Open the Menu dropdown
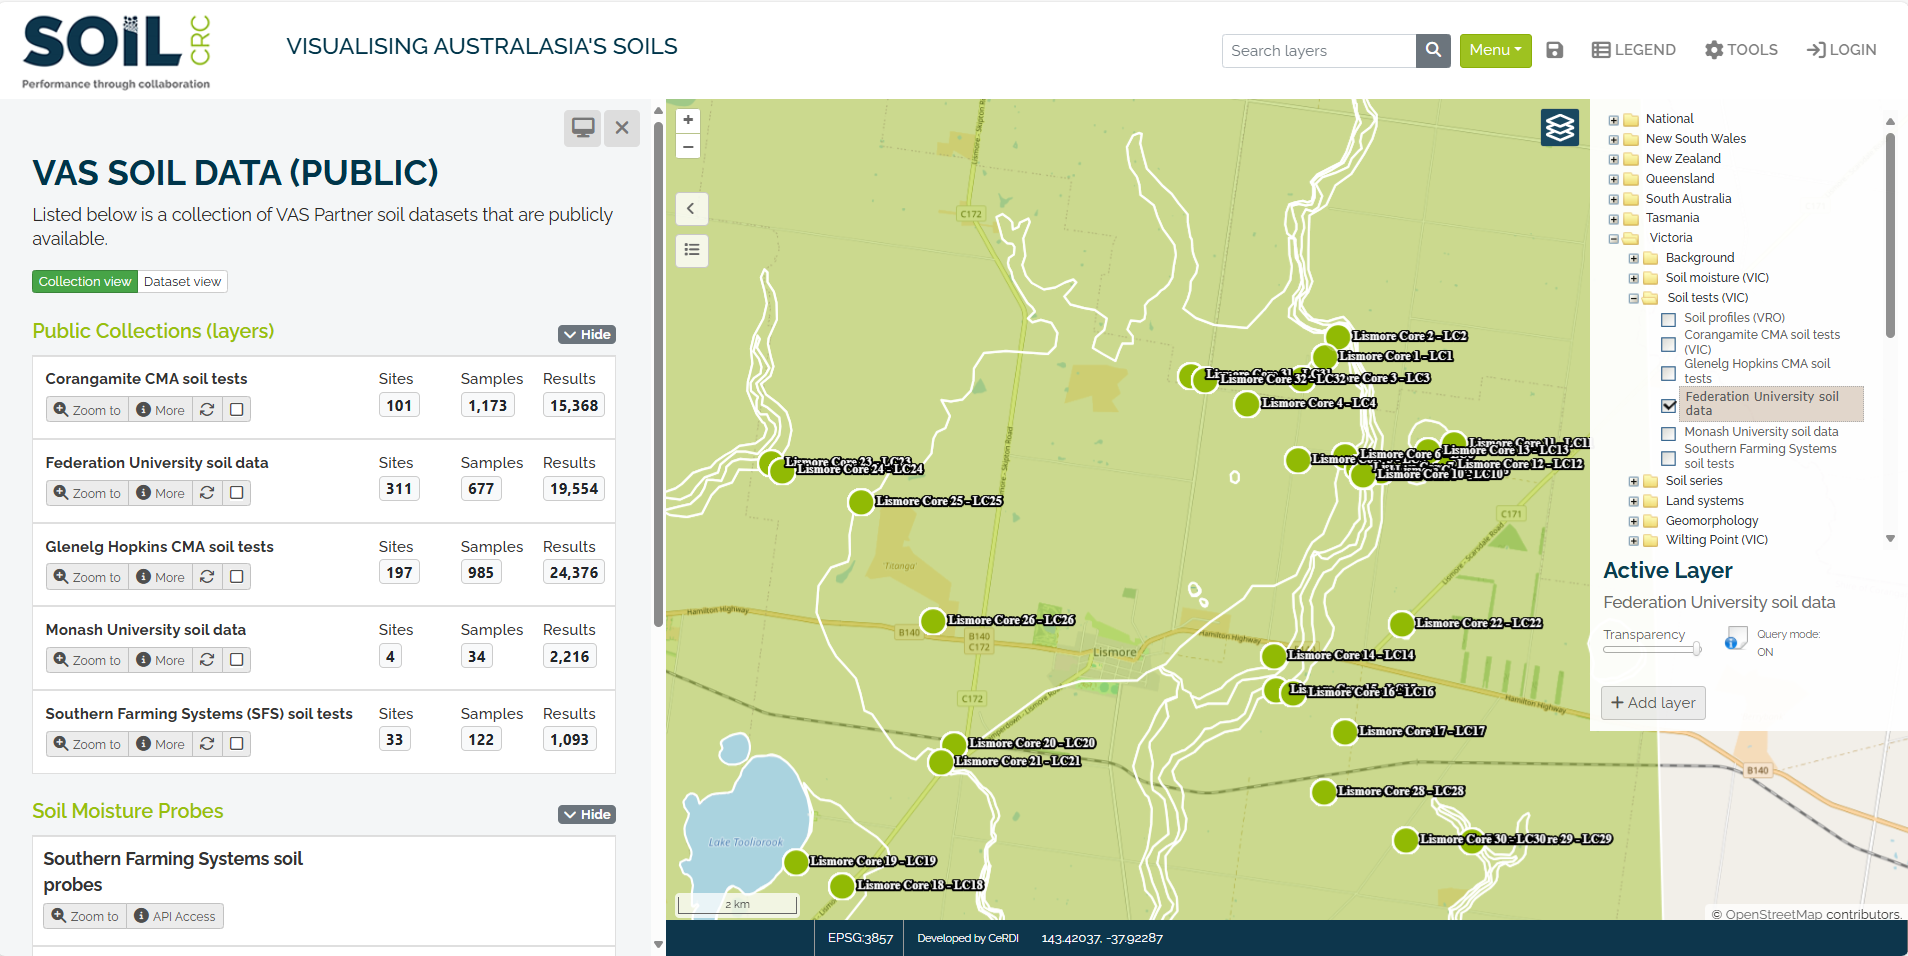This screenshot has width=1908, height=956. [x=1494, y=50]
